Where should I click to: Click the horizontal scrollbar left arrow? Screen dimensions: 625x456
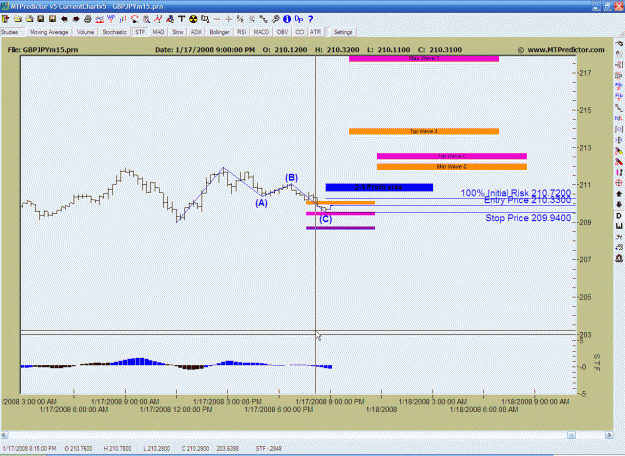coord(4,435)
